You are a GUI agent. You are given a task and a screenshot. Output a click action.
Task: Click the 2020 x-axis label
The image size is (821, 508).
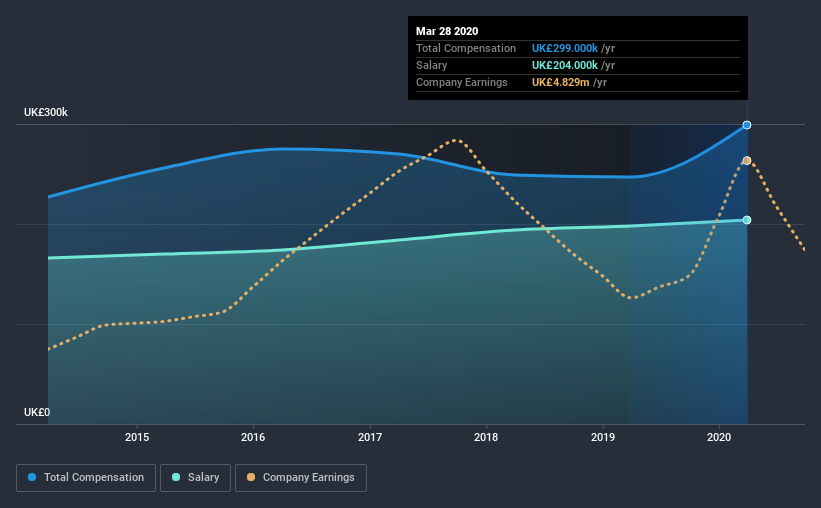click(x=719, y=437)
